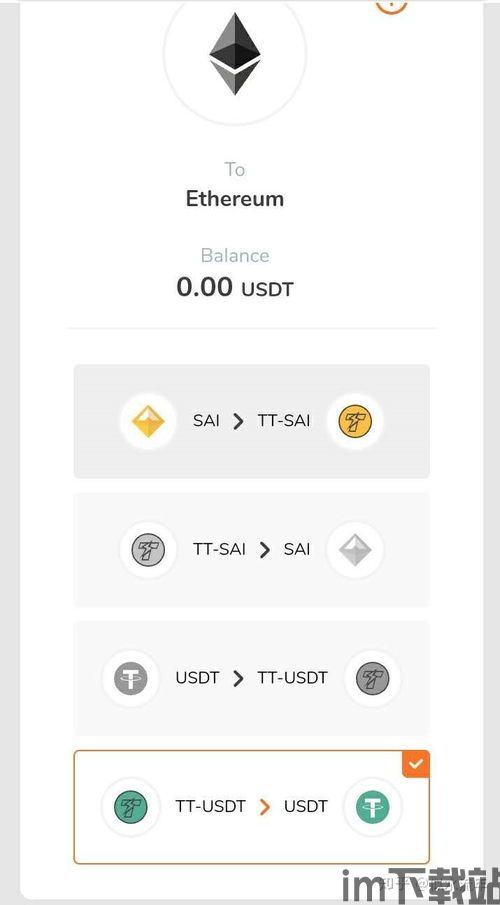Screen dimensions: 500x905
Task: Click the orange arrow in TT-USDT row
Action: point(264,807)
